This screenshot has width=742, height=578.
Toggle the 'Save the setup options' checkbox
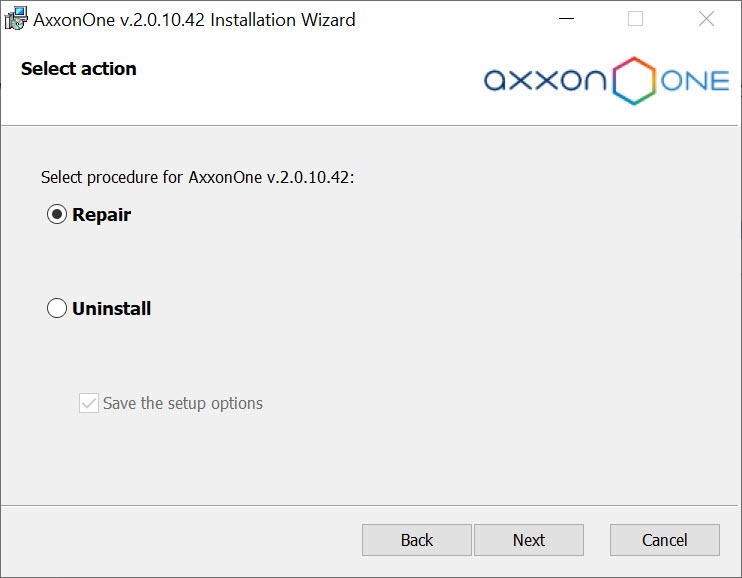pyautogui.click(x=89, y=404)
